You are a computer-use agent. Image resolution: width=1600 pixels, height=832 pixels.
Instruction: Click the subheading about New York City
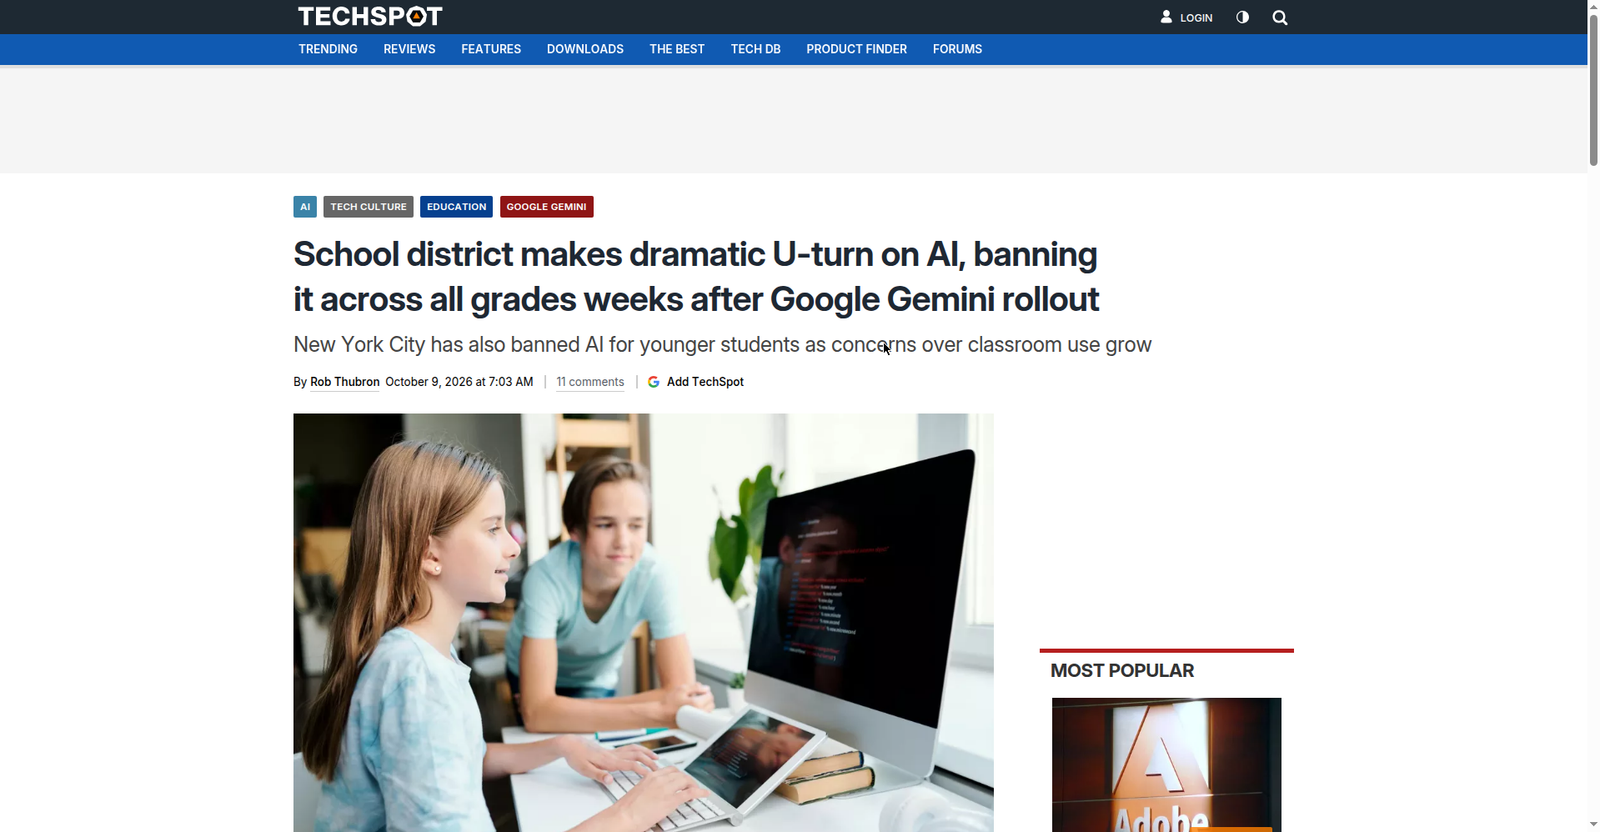click(722, 345)
